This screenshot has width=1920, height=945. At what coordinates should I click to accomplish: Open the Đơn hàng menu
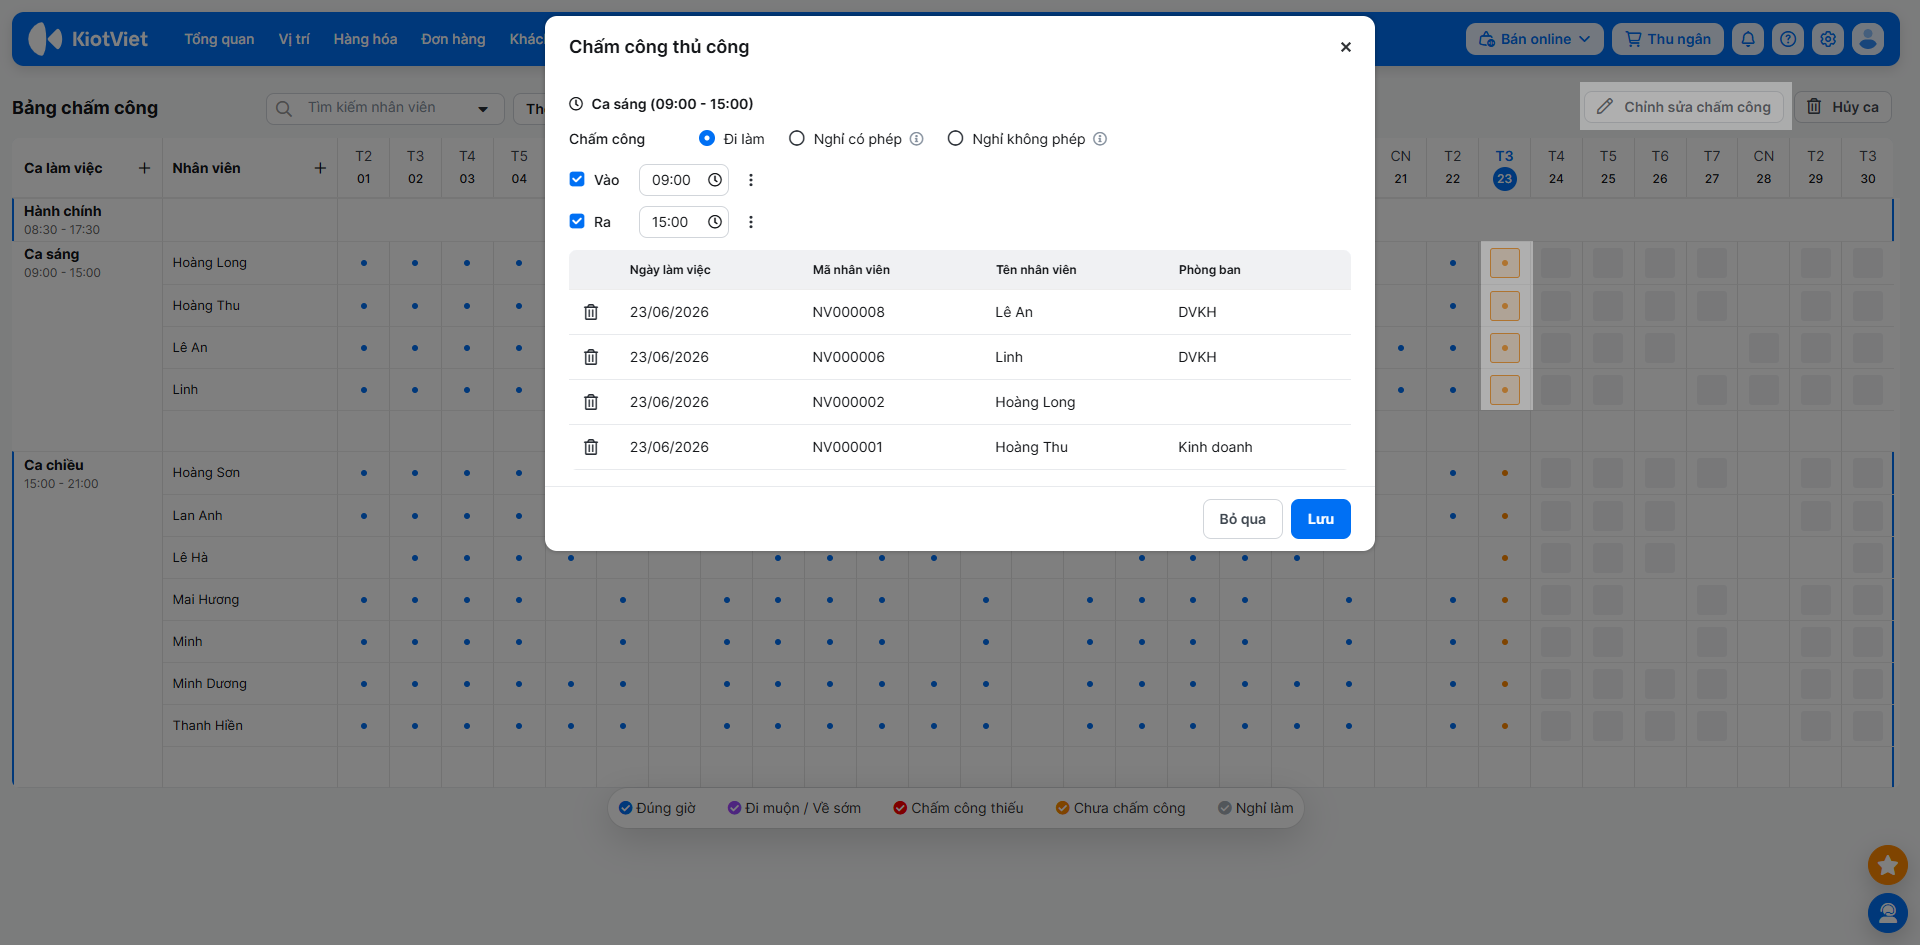pyautogui.click(x=453, y=39)
